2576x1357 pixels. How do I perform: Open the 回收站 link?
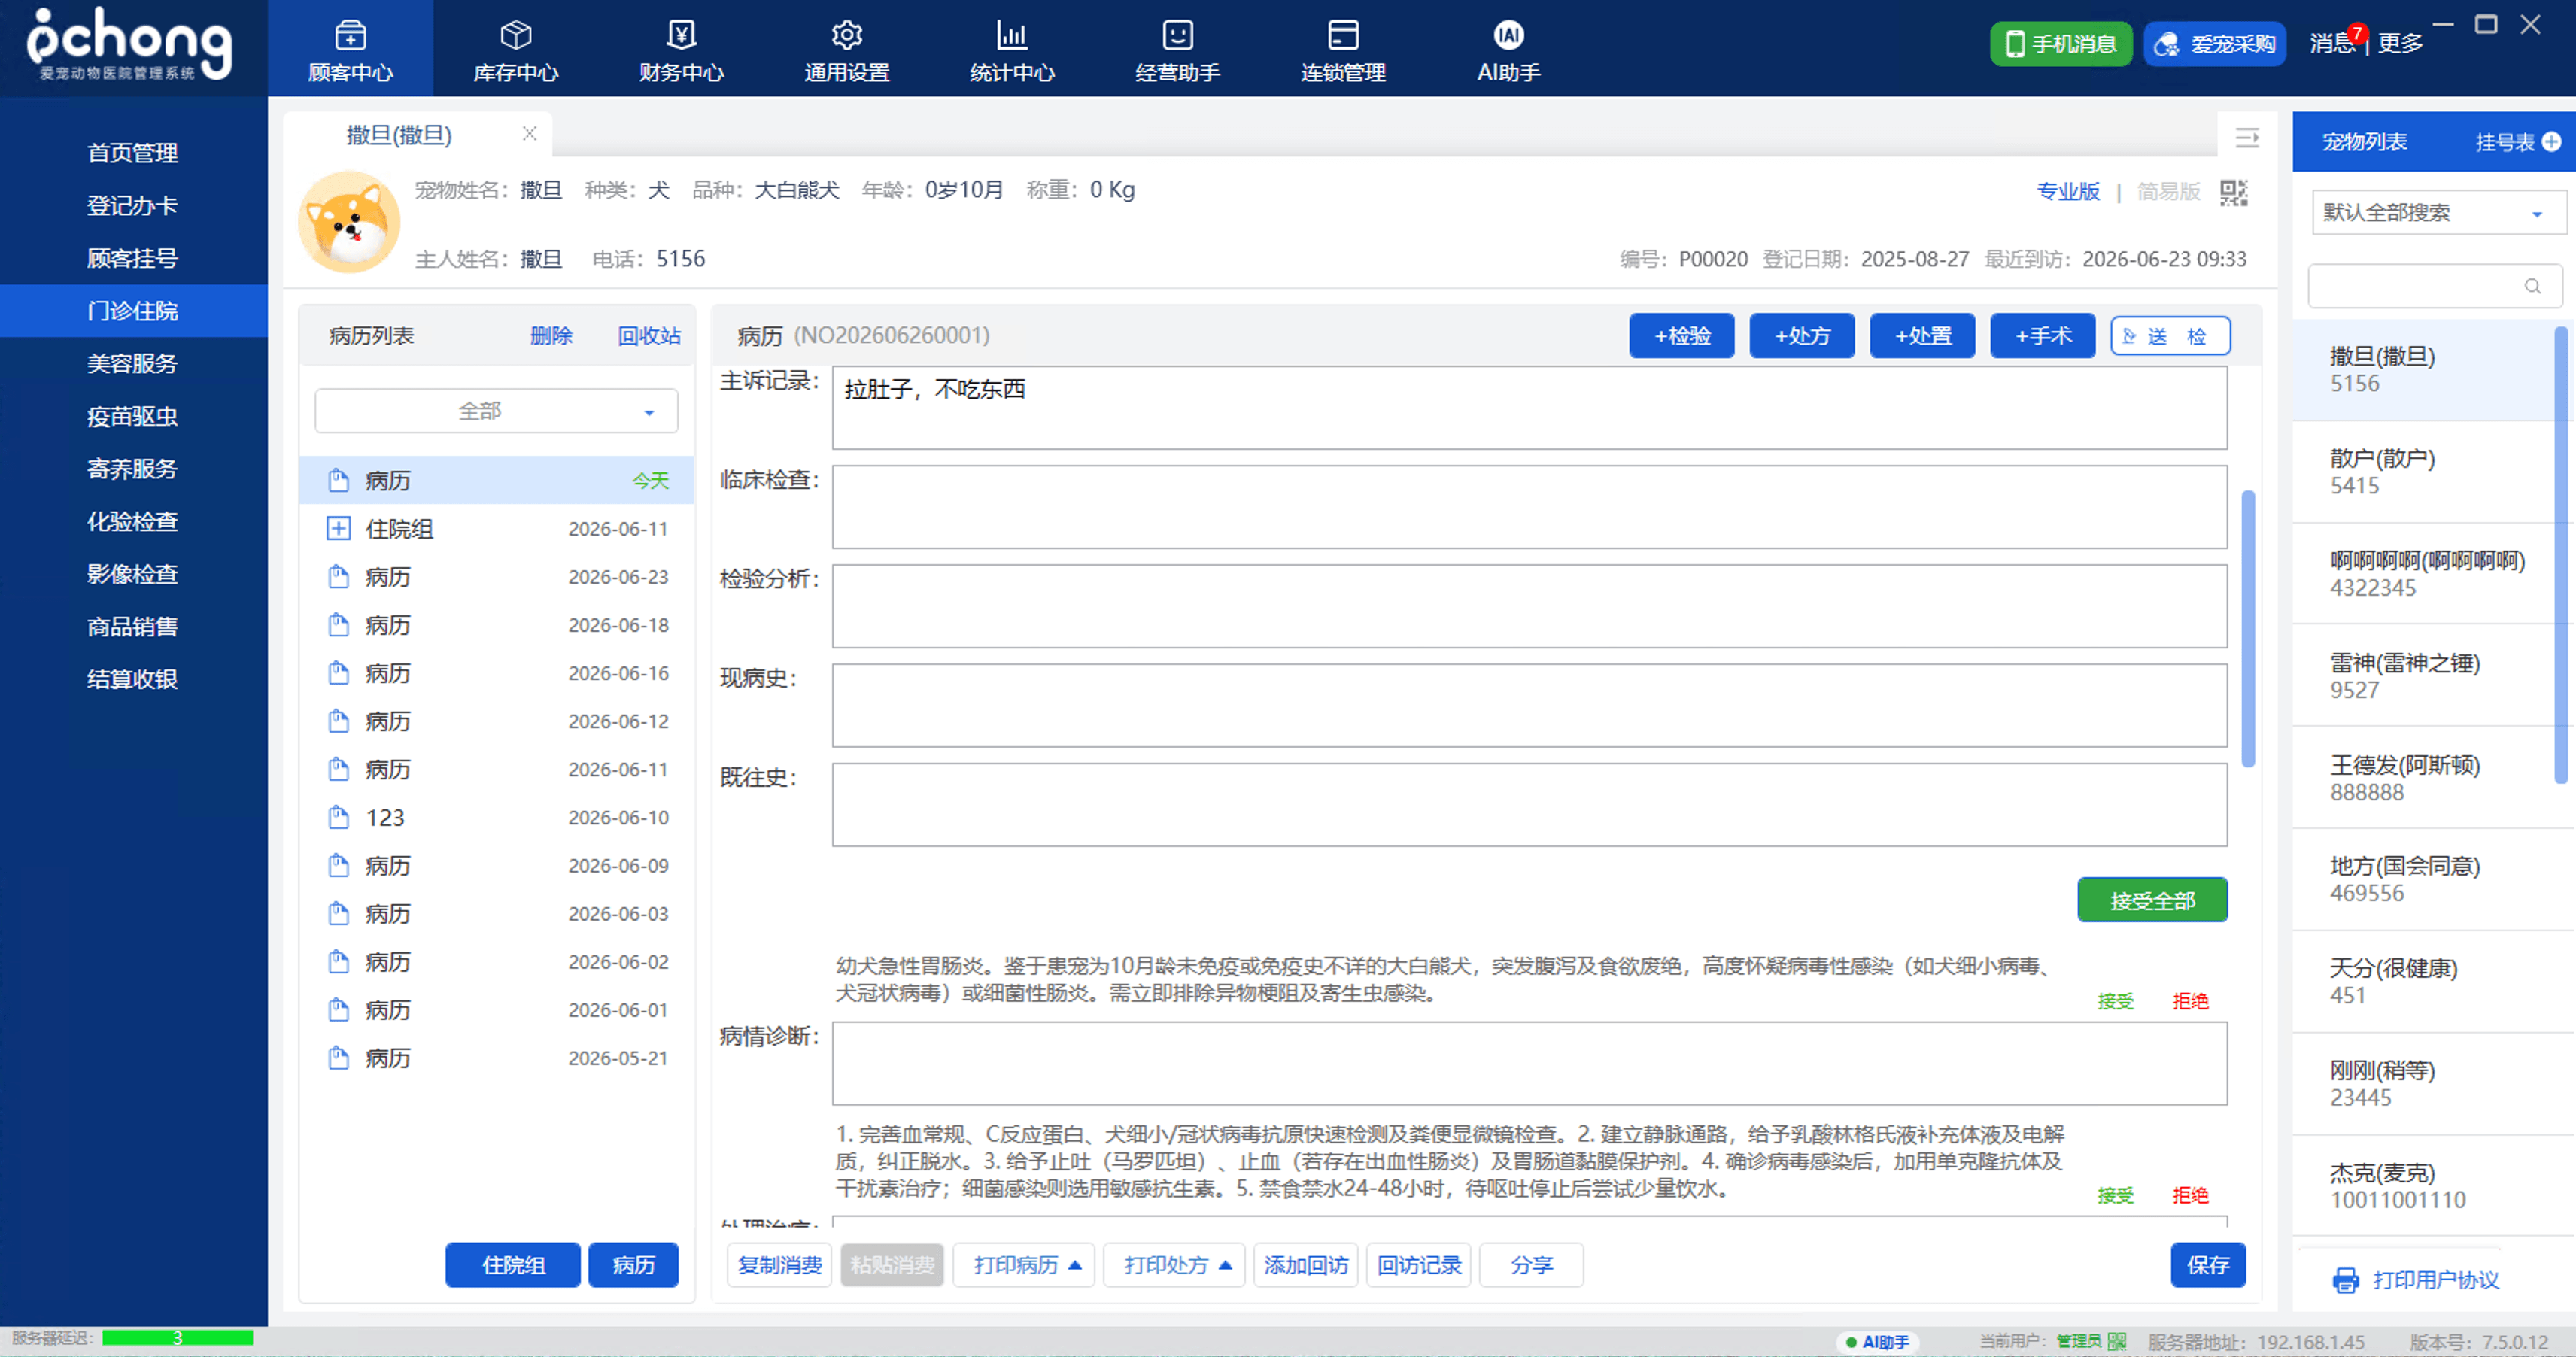point(649,336)
